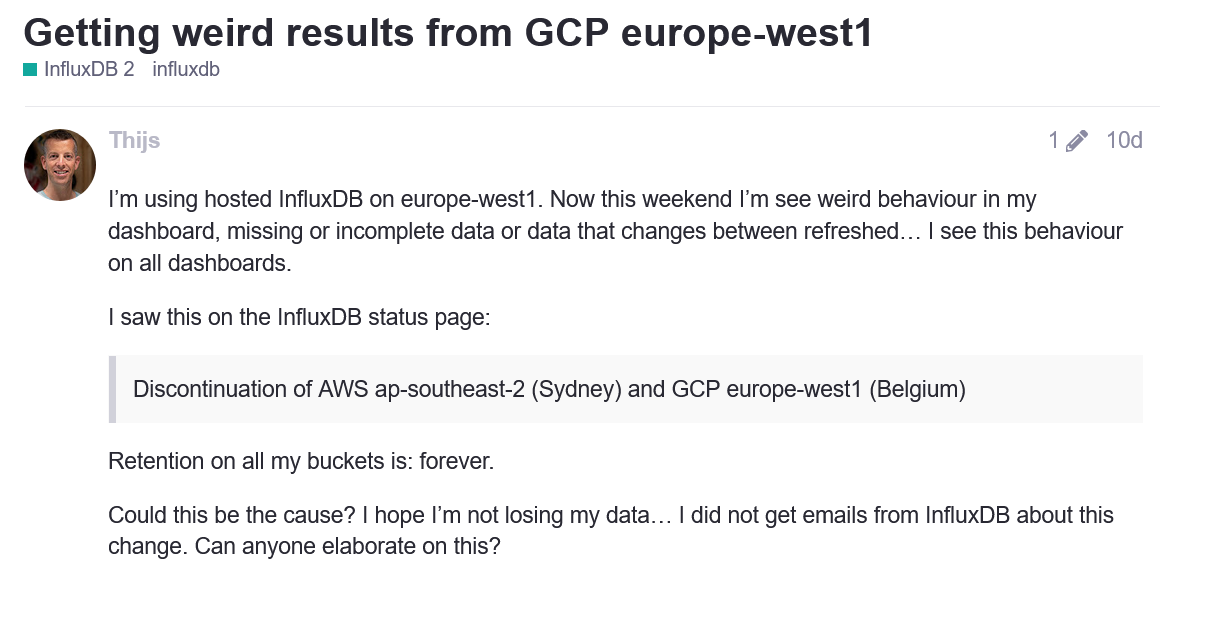Screen dimensions: 1206x624
Task: Click the teal InfluxDB 2 category square
Action: point(30,70)
